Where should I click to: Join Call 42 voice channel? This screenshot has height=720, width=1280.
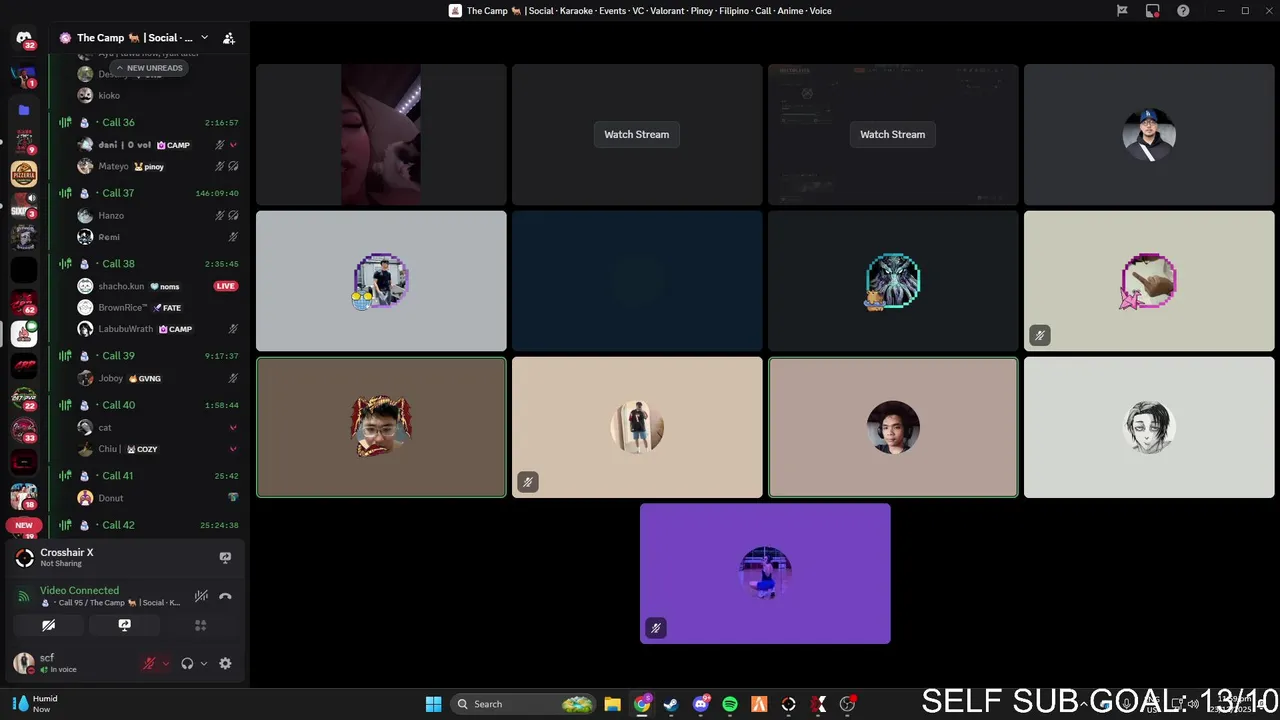point(148,525)
